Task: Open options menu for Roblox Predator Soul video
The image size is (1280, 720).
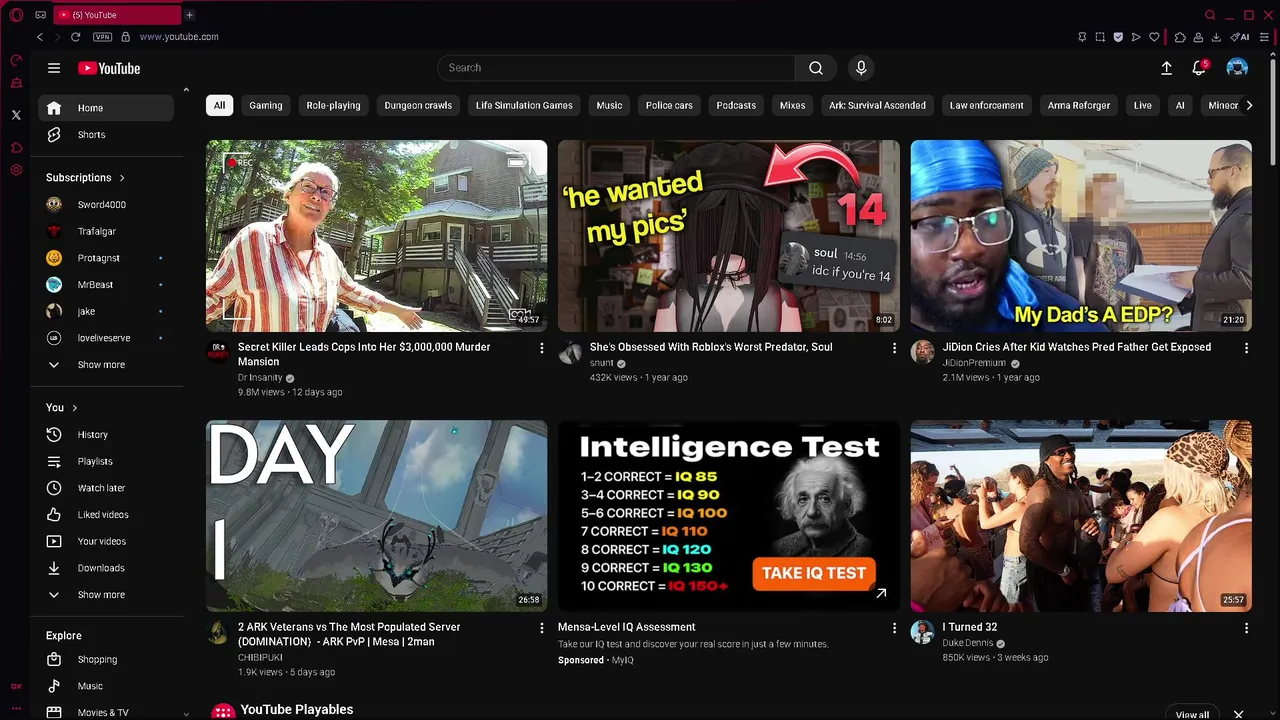Action: click(894, 348)
